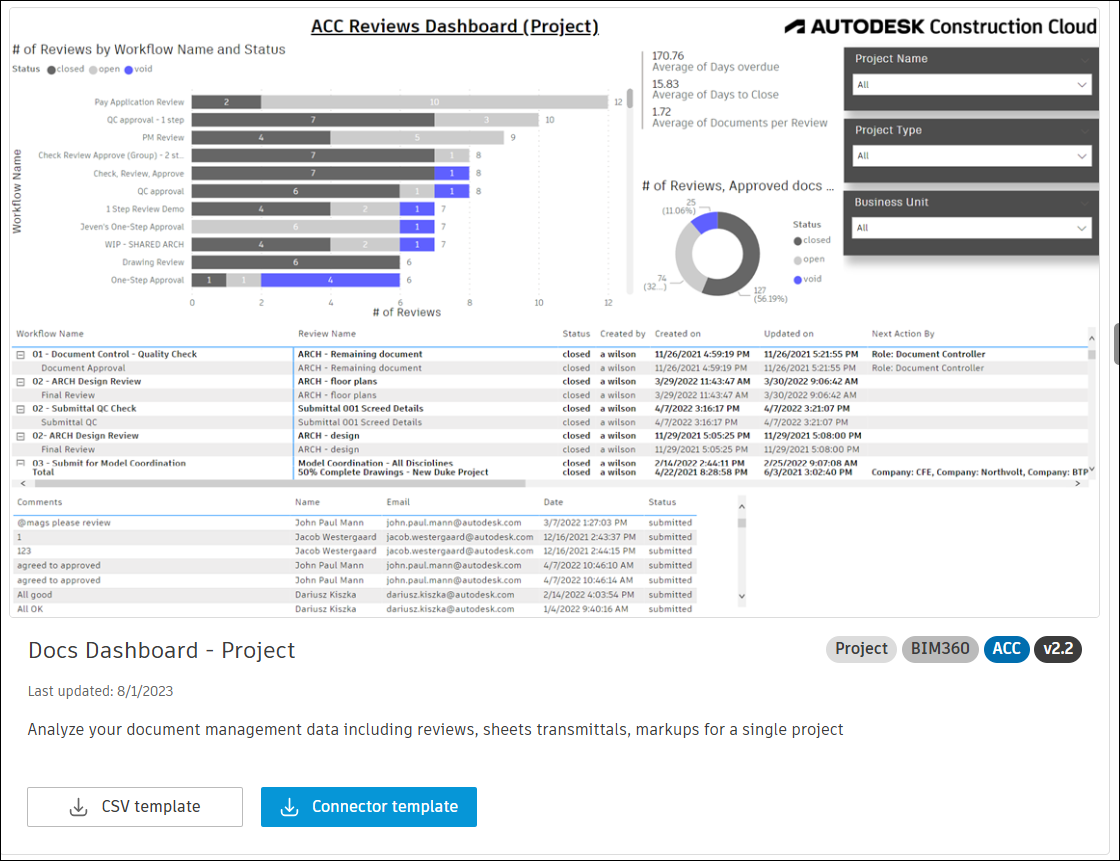Viewport: 1120px width, 861px height.
Task: Click the Updated on column header
Action: [x=788, y=334]
